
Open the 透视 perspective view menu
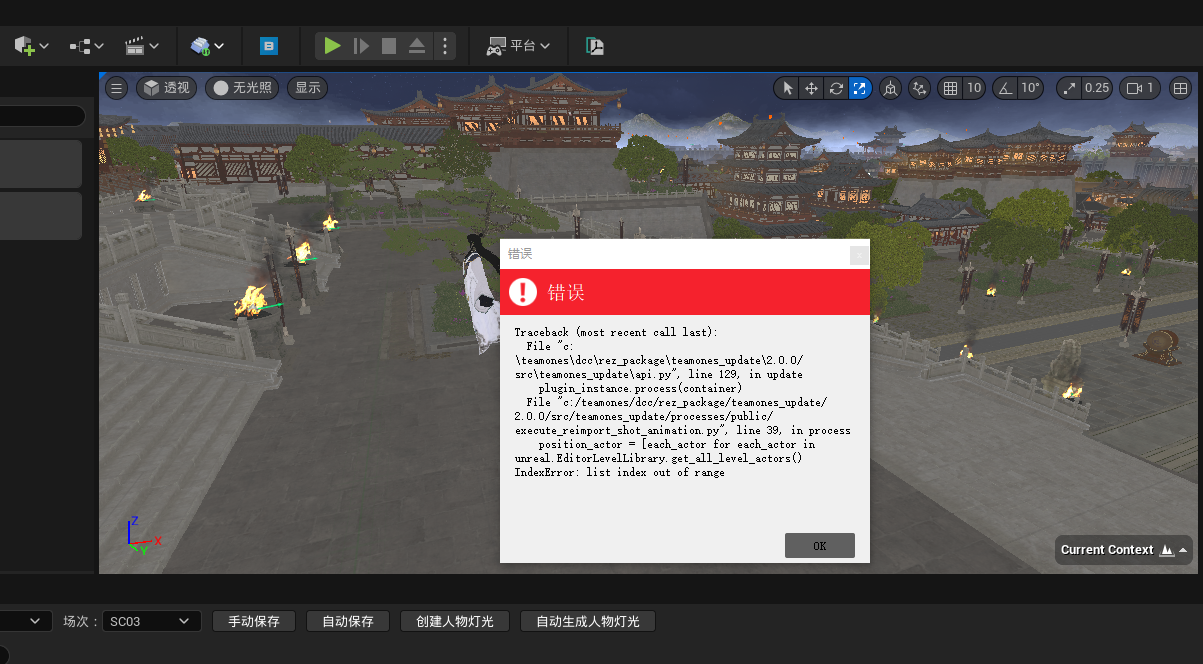click(x=166, y=88)
